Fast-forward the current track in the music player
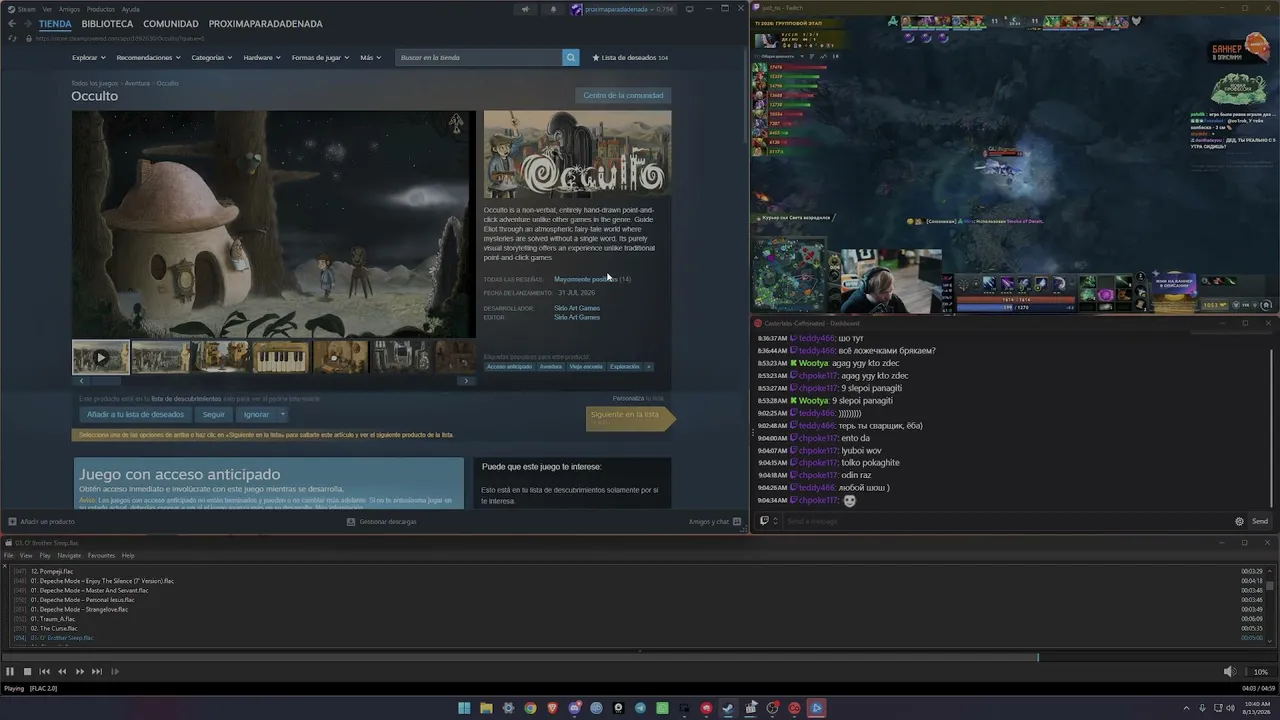Image resolution: width=1280 pixels, height=720 pixels. 79,672
